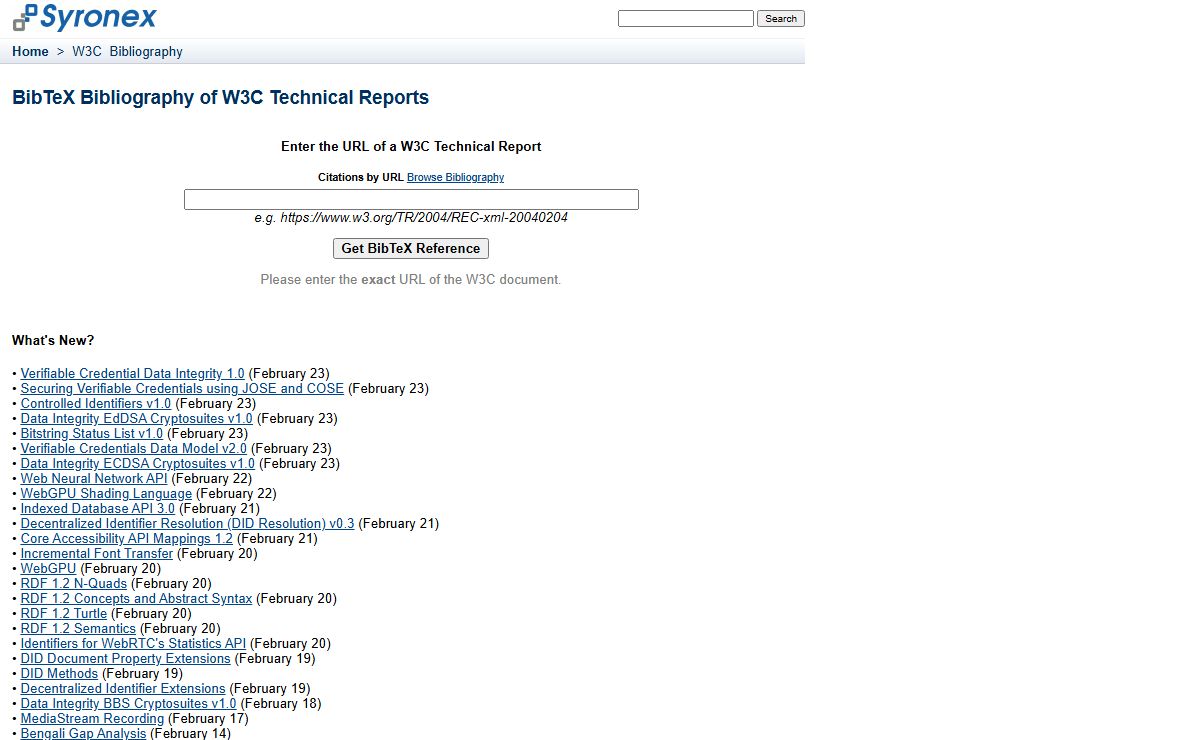Open the Browse Bibliography link

[x=455, y=178]
